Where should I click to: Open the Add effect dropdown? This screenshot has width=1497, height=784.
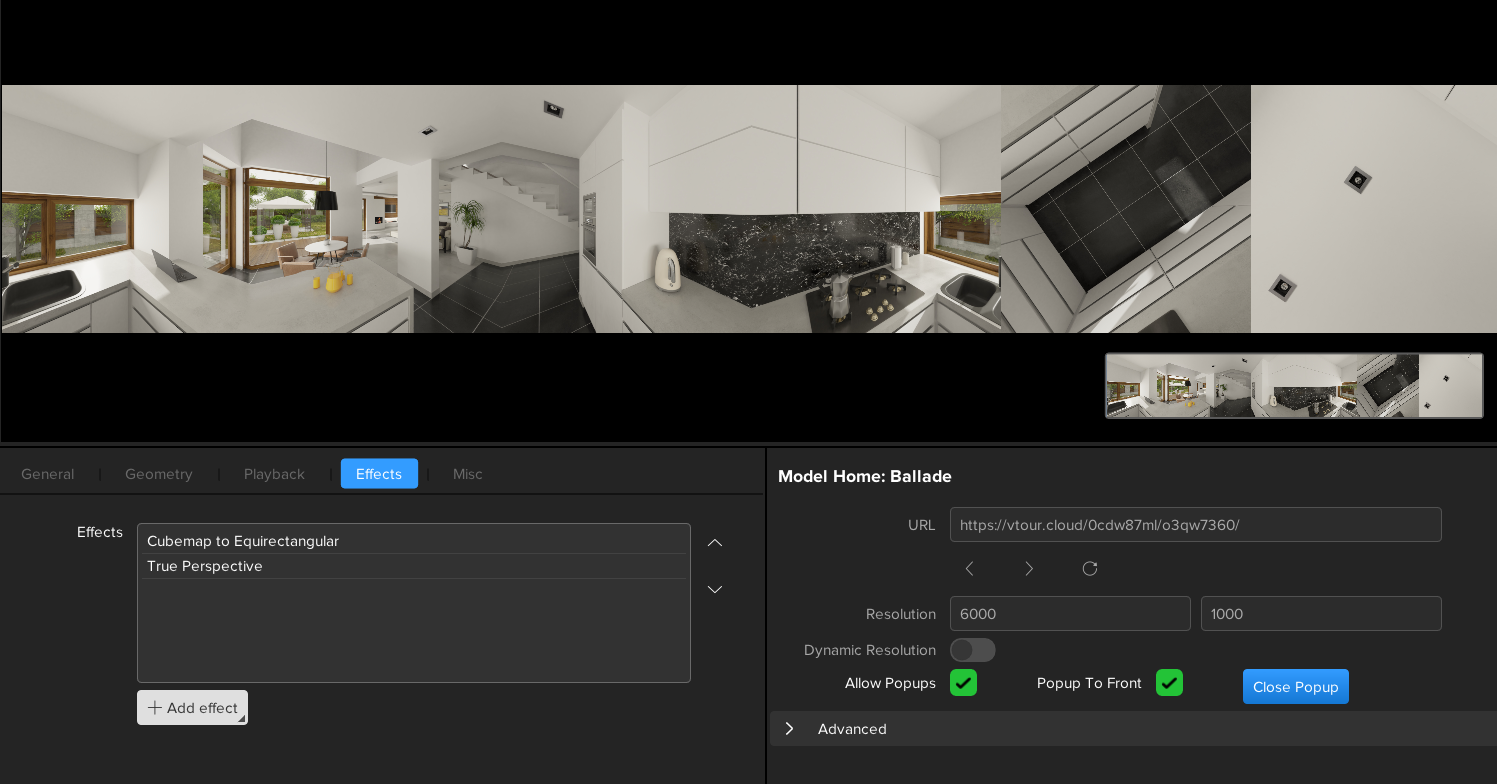click(192, 708)
